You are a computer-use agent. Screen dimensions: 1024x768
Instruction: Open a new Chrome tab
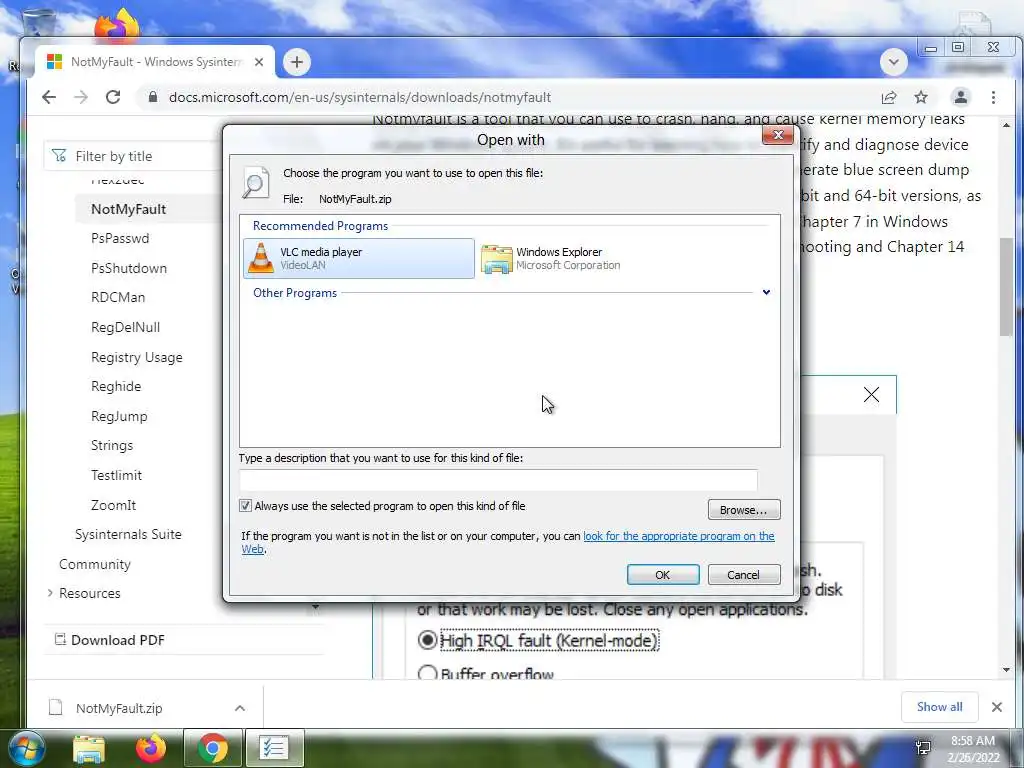pos(296,62)
